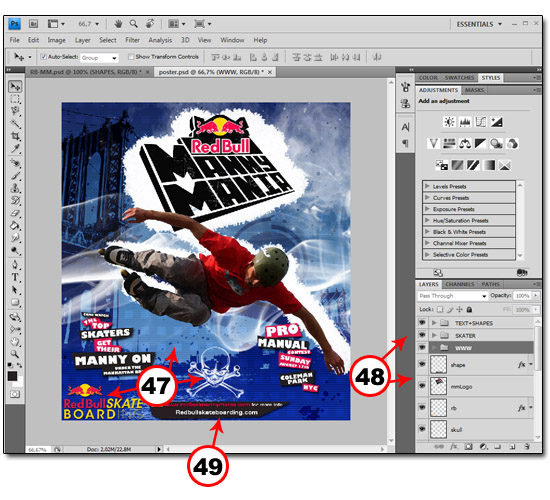The width and height of the screenshot is (550, 500).
Task: Select the Brush tool
Action: pos(15,175)
